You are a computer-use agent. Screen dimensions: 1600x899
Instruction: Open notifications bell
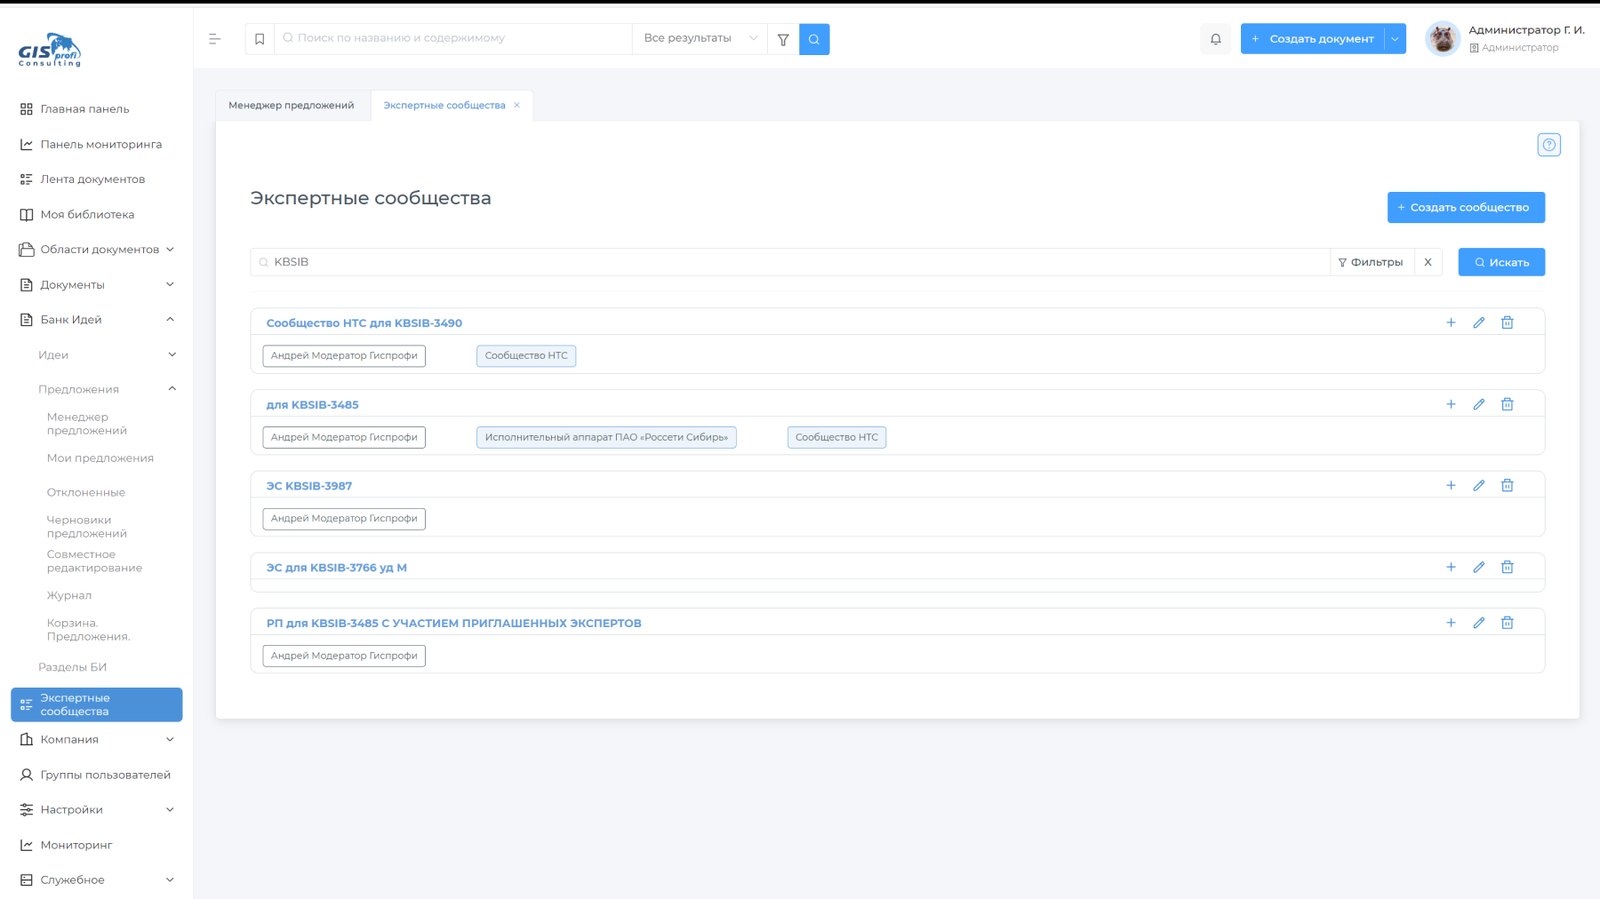[x=1216, y=39]
